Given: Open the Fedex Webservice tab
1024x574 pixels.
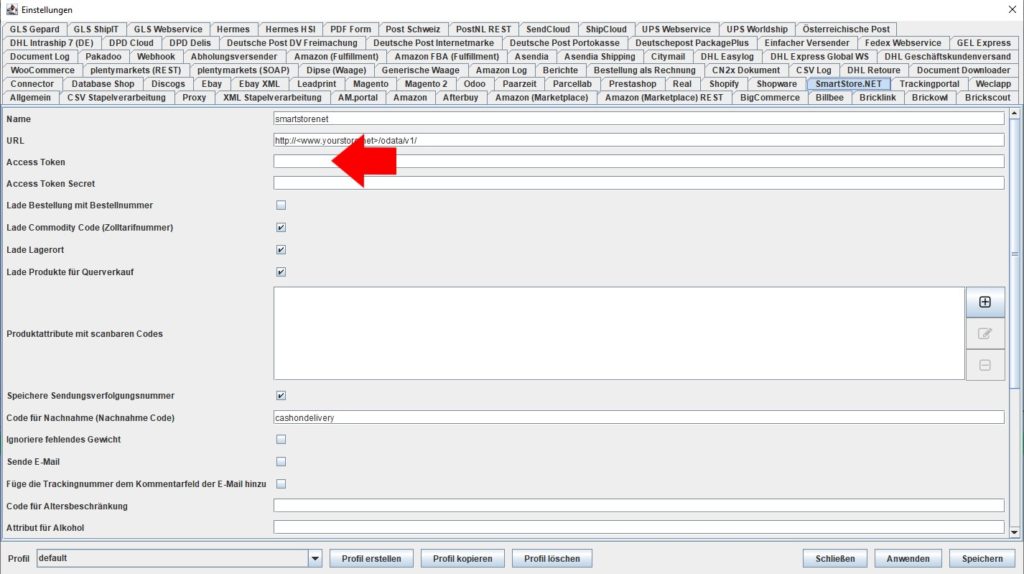Looking at the screenshot, I should tap(903, 42).
